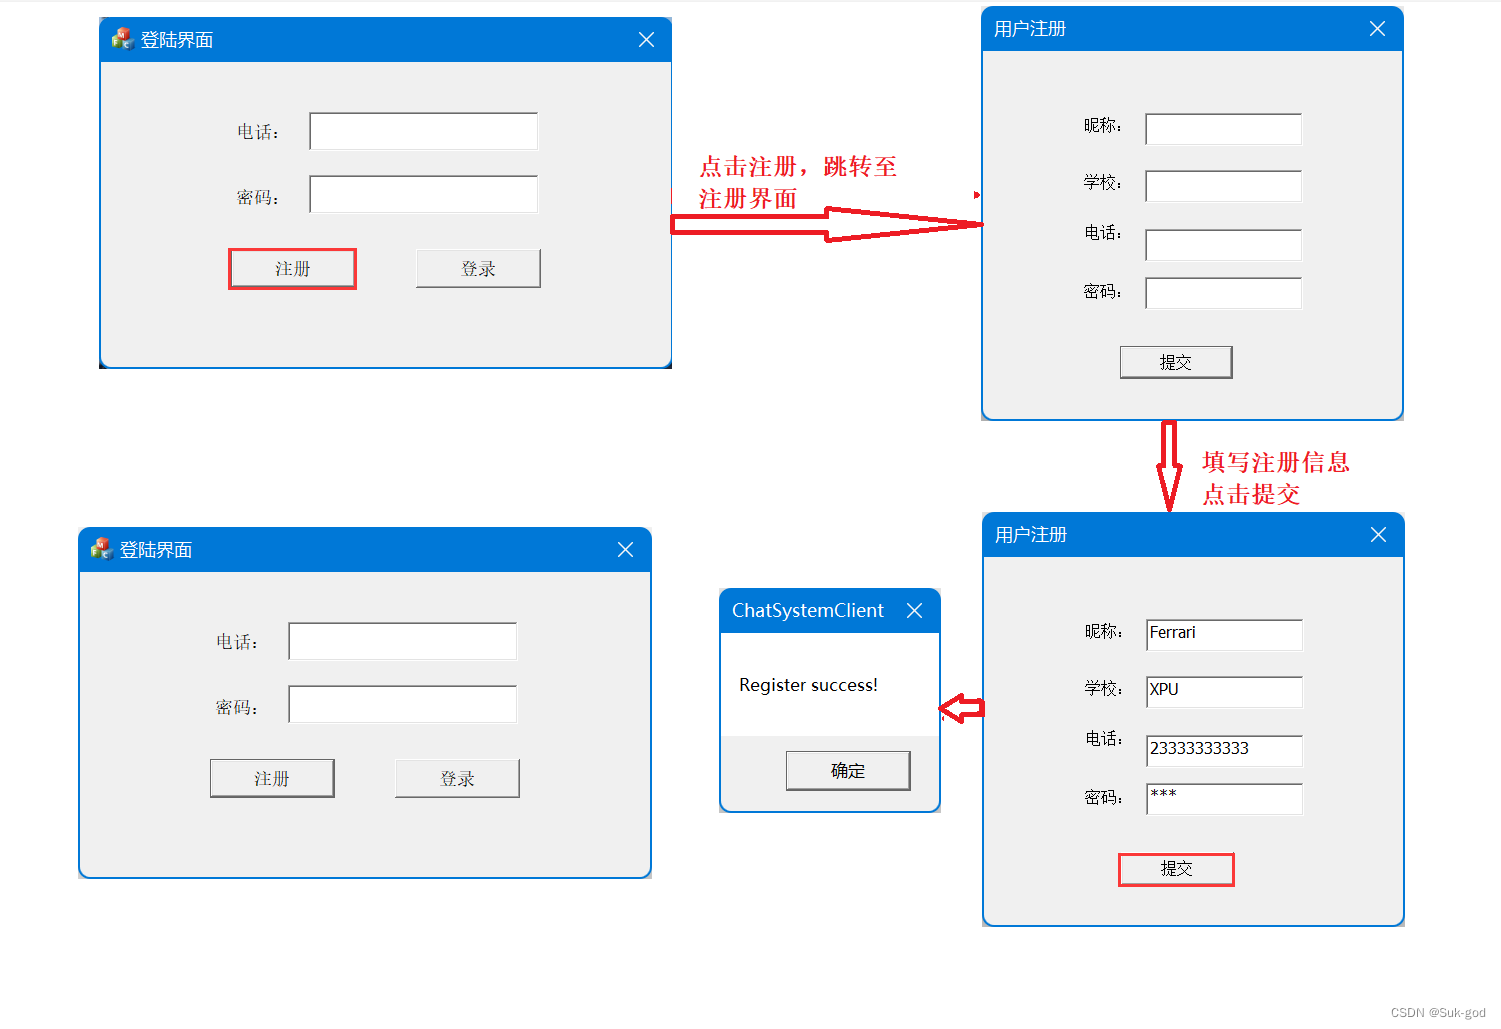Click the 昵称 field containing Ferrari
Screen dimensions: 1501x1029
[x=1225, y=635]
